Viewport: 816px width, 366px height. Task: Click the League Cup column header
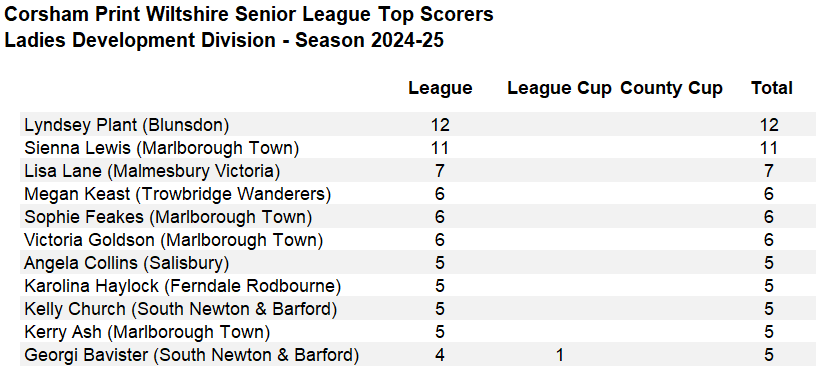pyautogui.click(x=559, y=89)
